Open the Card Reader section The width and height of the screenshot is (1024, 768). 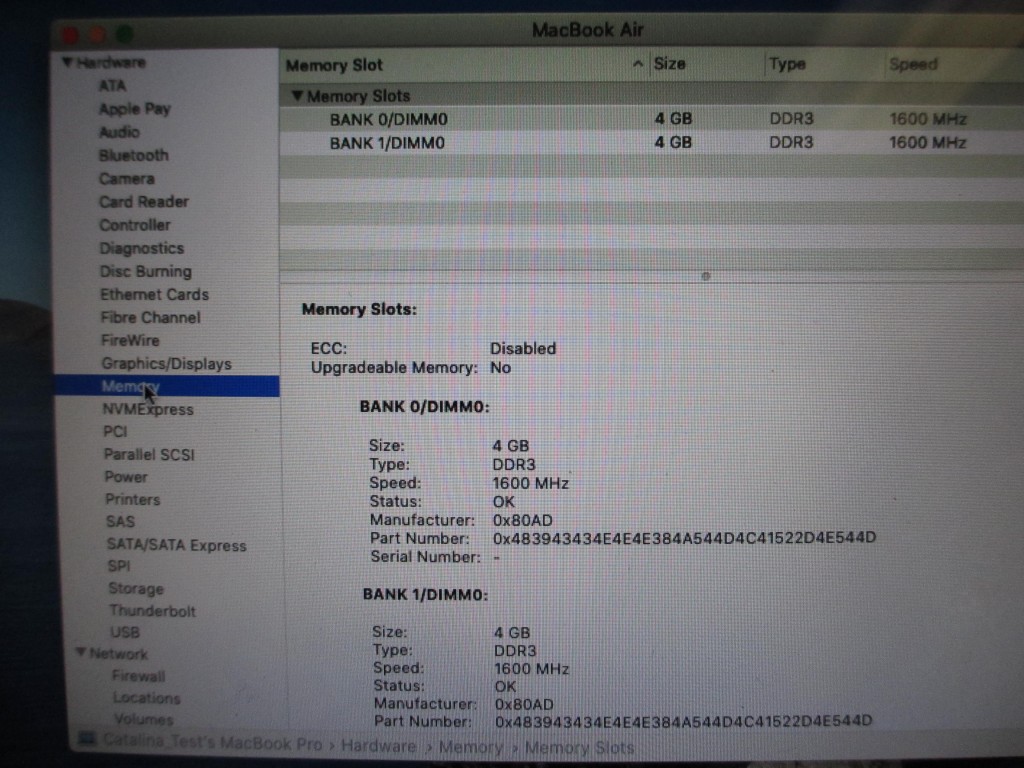(x=144, y=202)
